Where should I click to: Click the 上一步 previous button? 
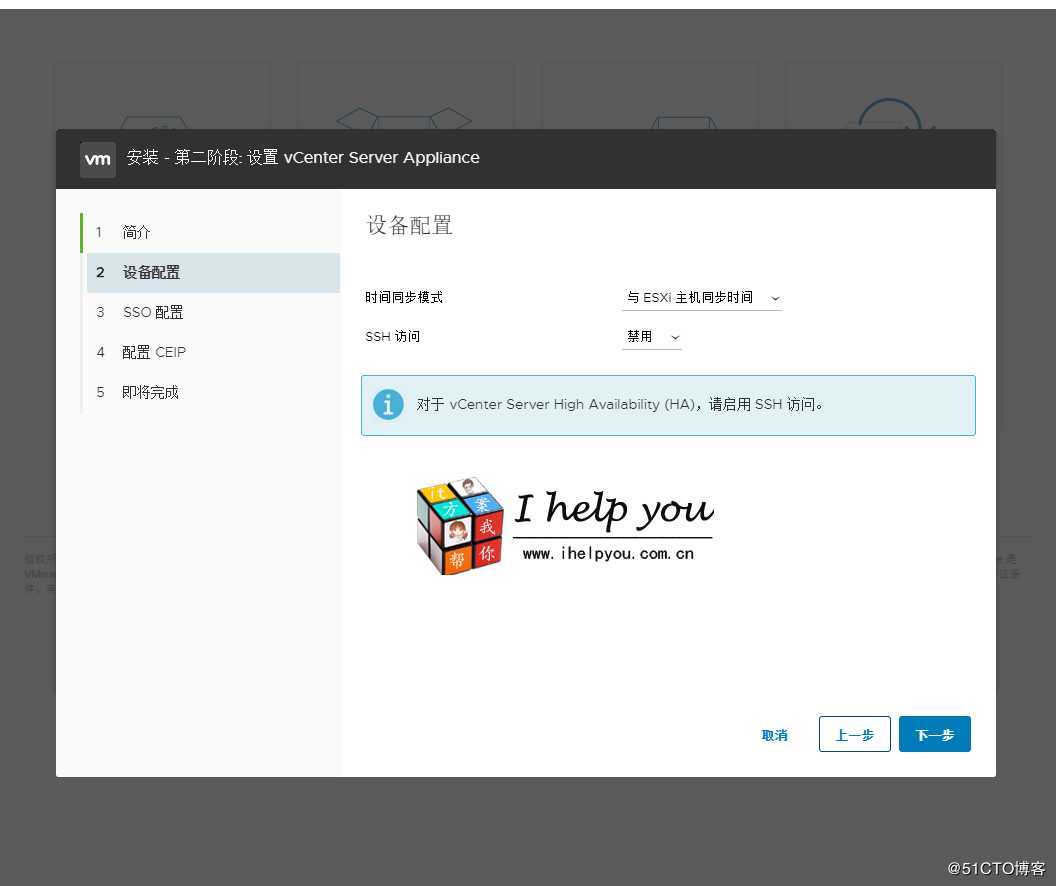point(855,735)
